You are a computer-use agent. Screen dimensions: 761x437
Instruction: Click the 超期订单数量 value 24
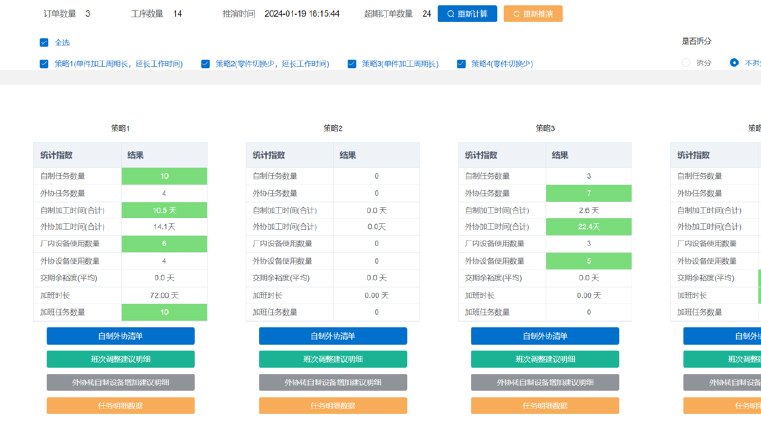(427, 14)
